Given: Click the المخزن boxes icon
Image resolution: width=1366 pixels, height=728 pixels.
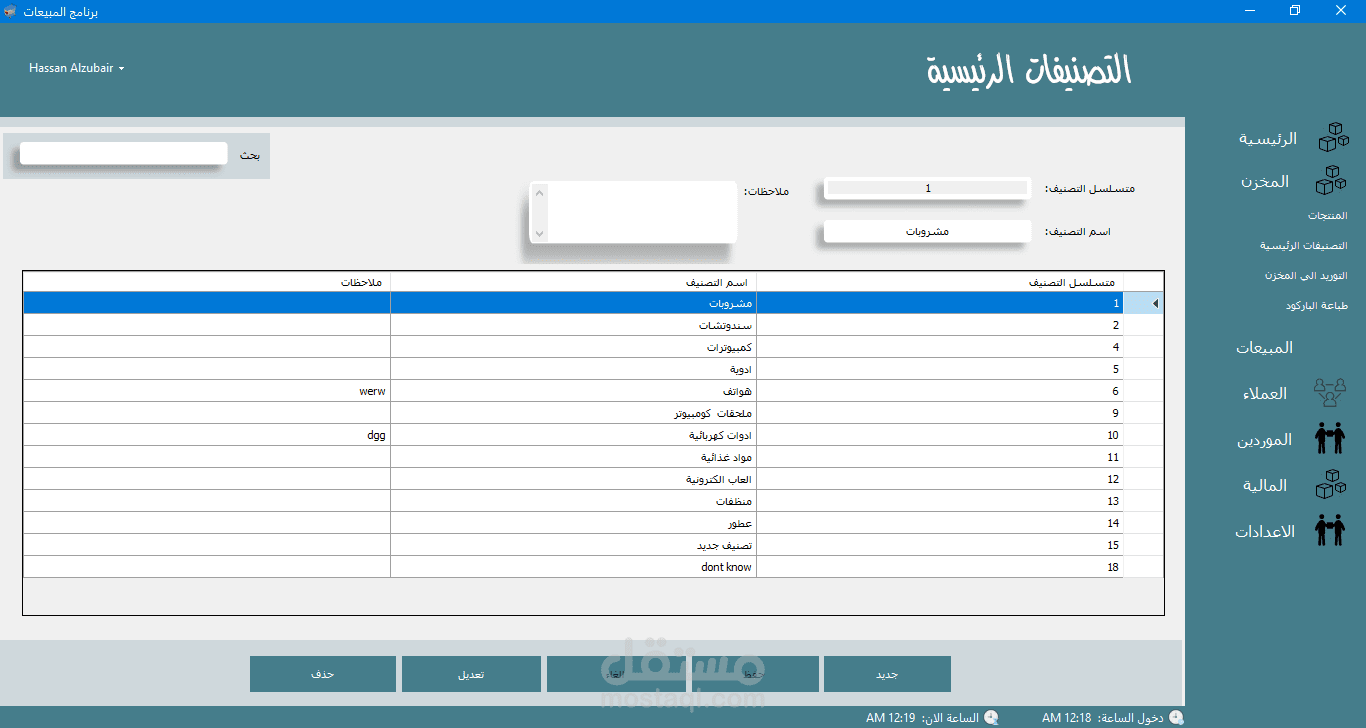Looking at the screenshot, I should (x=1330, y=181).
